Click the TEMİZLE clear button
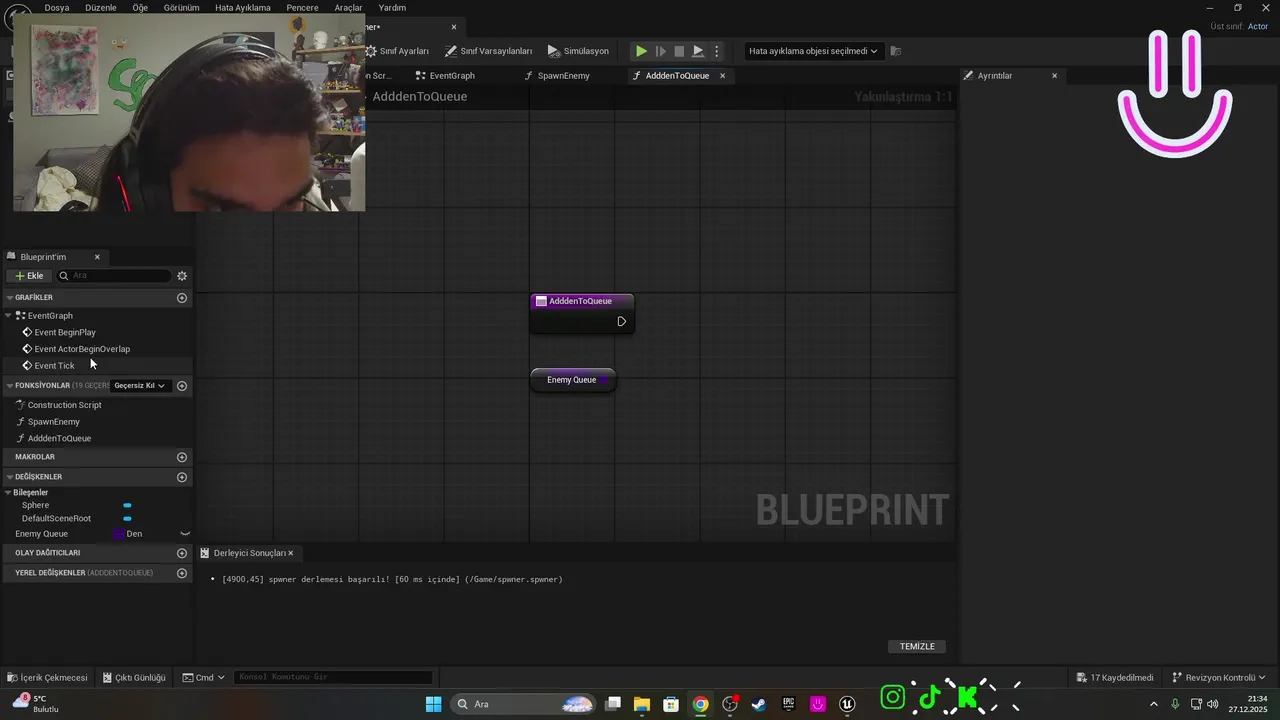 pos(917,647)
